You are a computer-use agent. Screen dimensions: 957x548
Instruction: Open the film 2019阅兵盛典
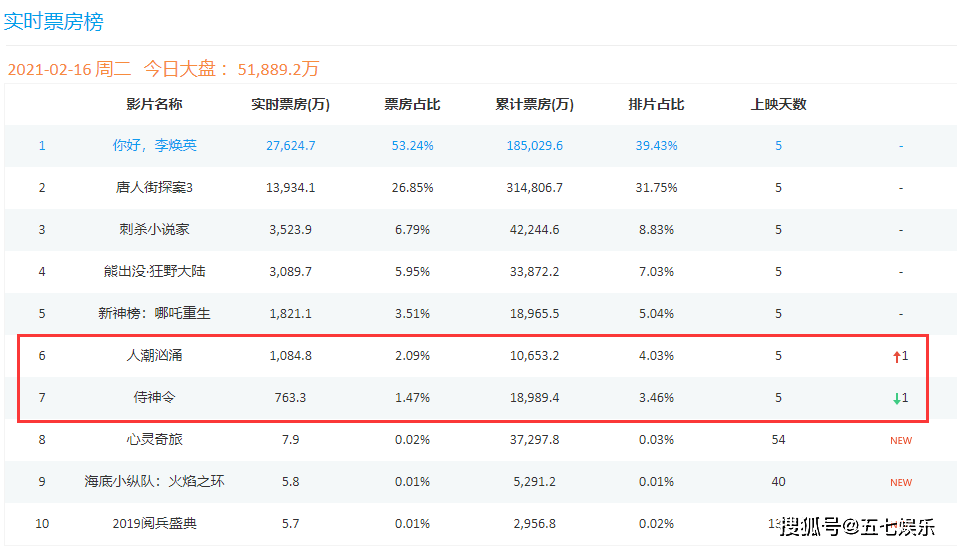[154, 524]
